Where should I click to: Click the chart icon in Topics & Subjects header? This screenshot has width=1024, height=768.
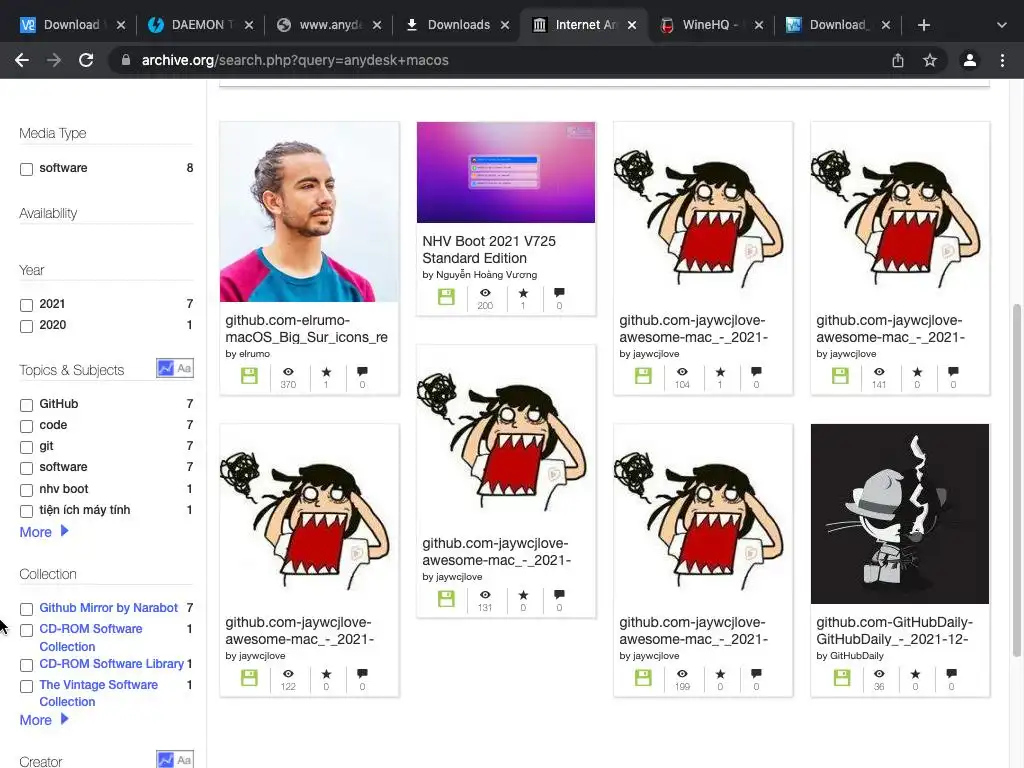click(x=166, y=368)
